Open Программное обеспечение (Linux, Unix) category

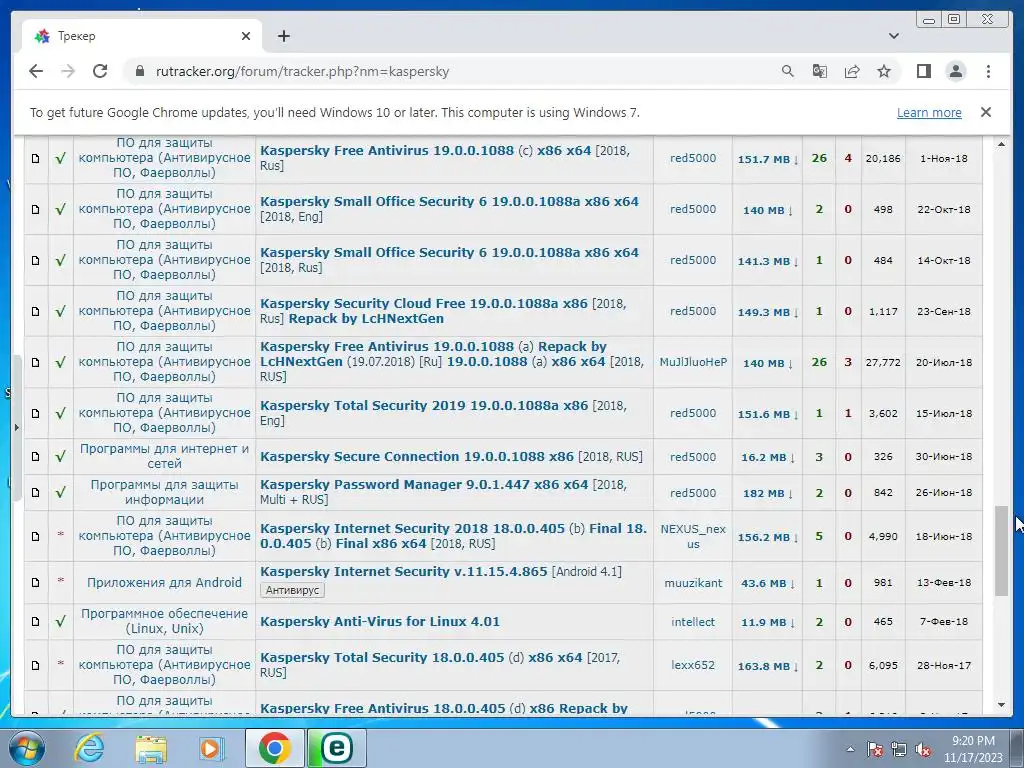pos(164,620)
